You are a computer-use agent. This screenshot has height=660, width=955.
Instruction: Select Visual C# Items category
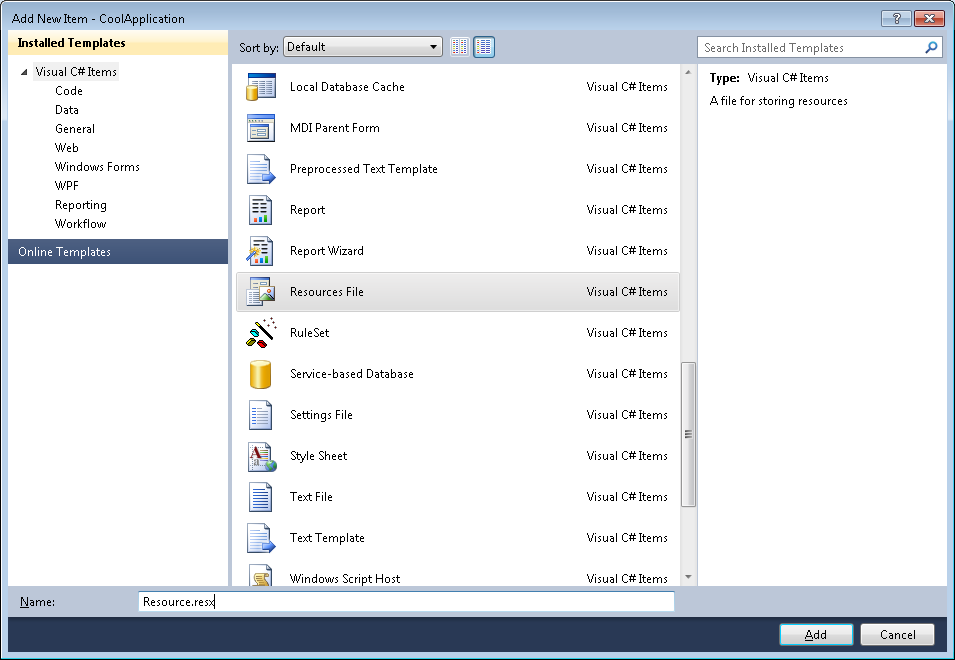click(76, 72)
